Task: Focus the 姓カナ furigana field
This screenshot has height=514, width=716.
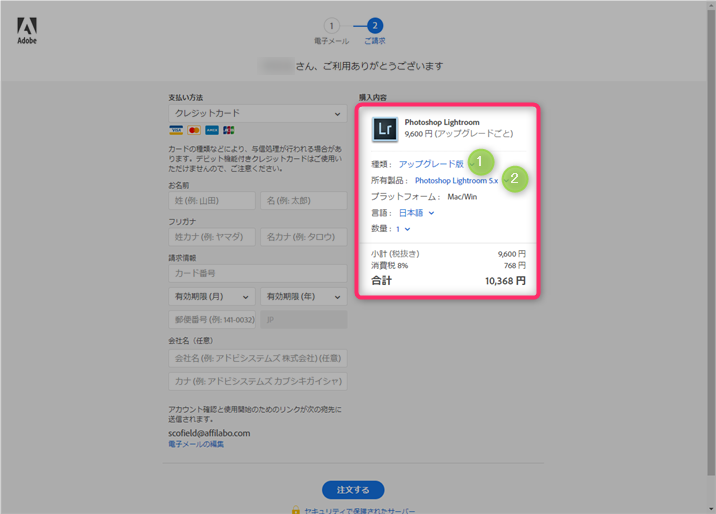Action: (x=212, y=237)
